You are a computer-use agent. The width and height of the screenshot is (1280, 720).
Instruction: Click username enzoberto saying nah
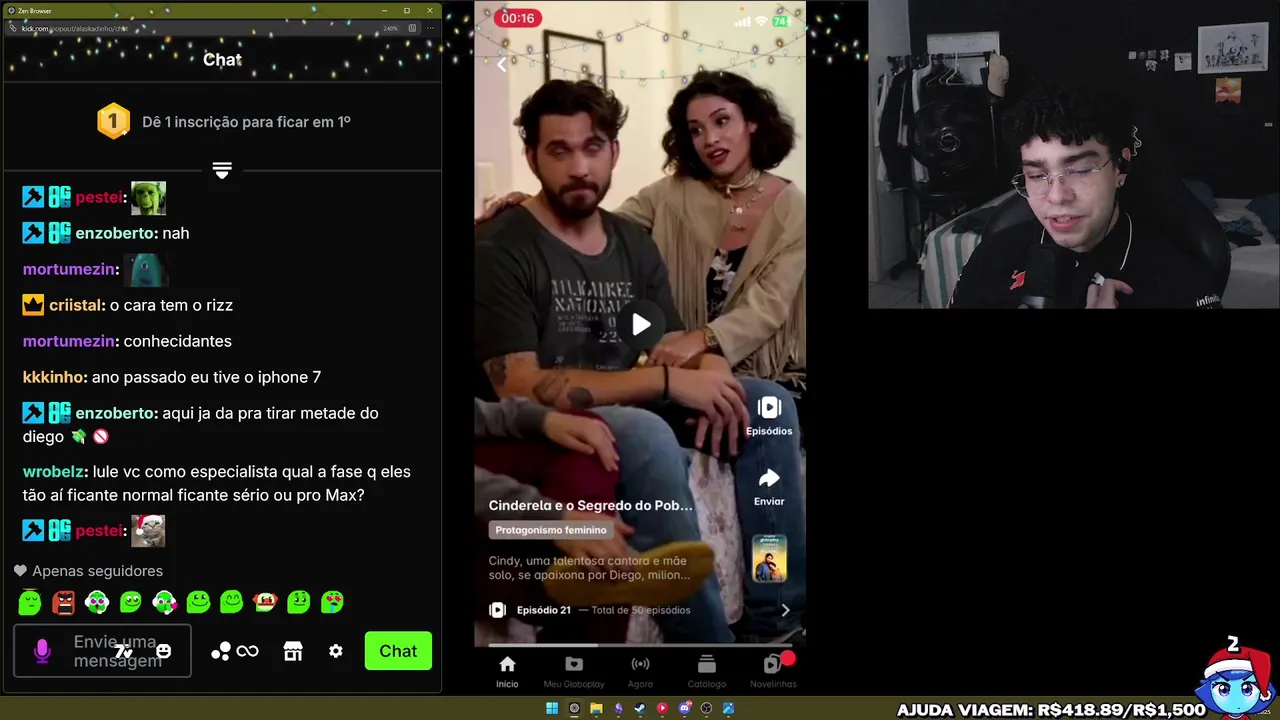point(116,233)
